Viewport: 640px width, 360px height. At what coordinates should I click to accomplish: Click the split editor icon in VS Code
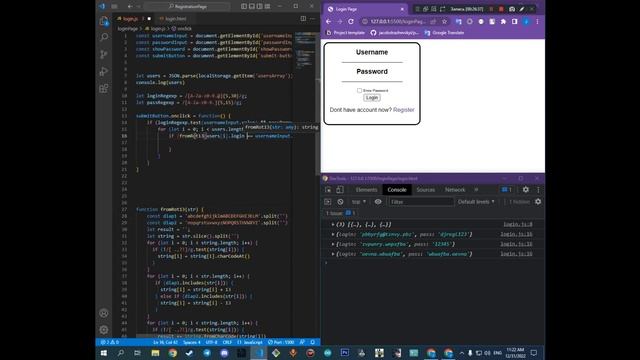coord(303,18)
